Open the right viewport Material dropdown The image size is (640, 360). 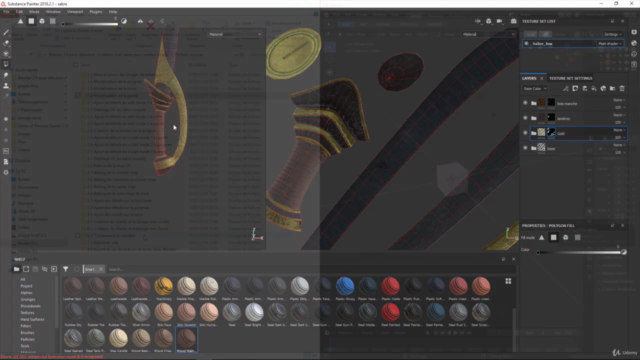point(489,34)
